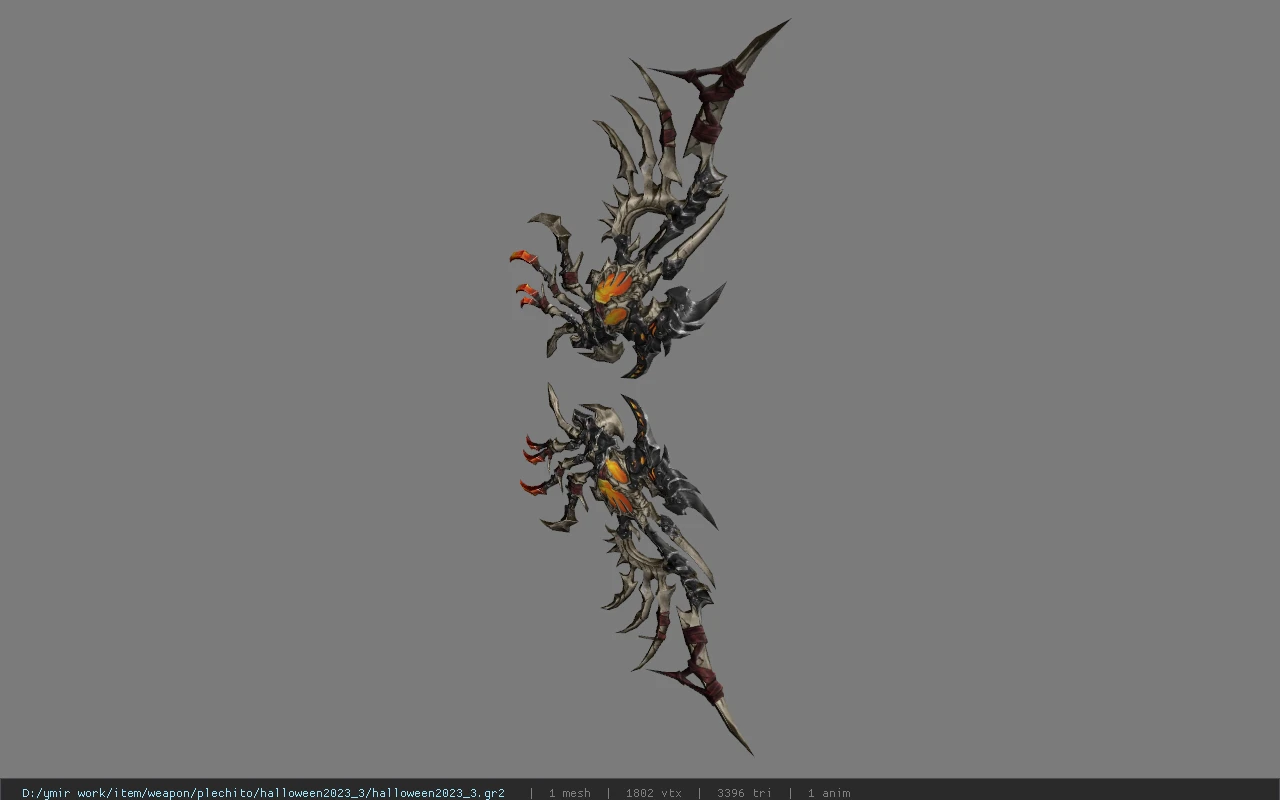1280x800 pixels.
Task: Click the "3396 tri" triangle count
Action: (x=744, y=793)
